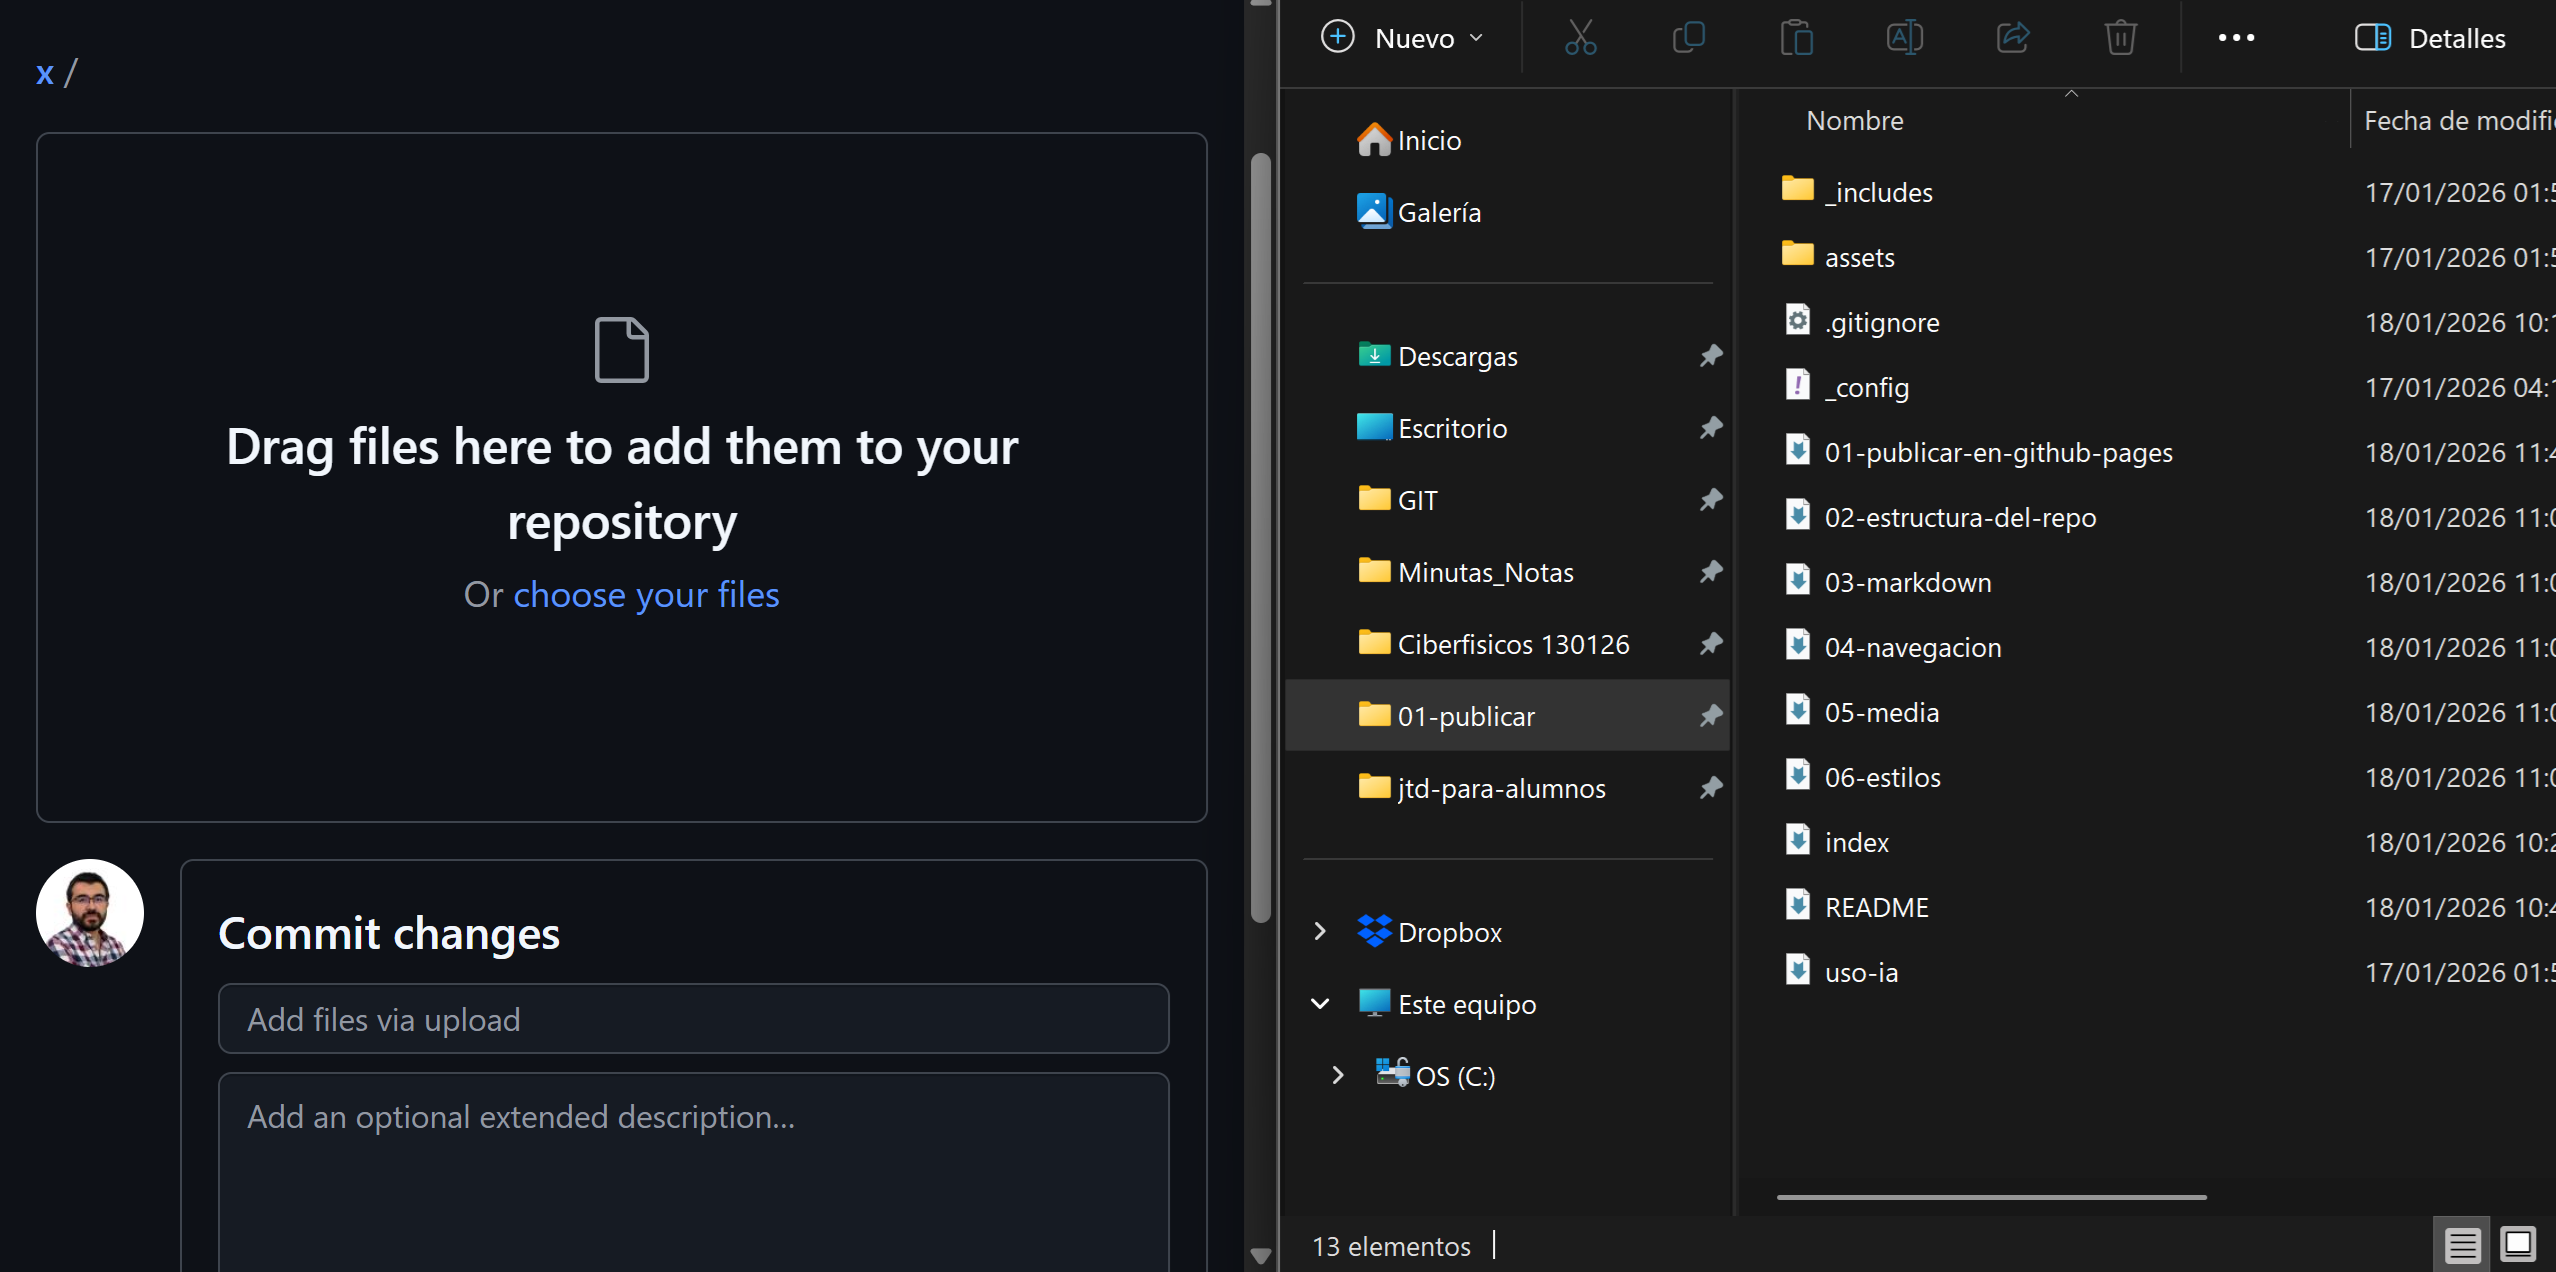Image resolution: width=2556 pixels, height=1272 pixels.
Task: Unpin the Descargas folder pin icon
Action: (1711, 356)
